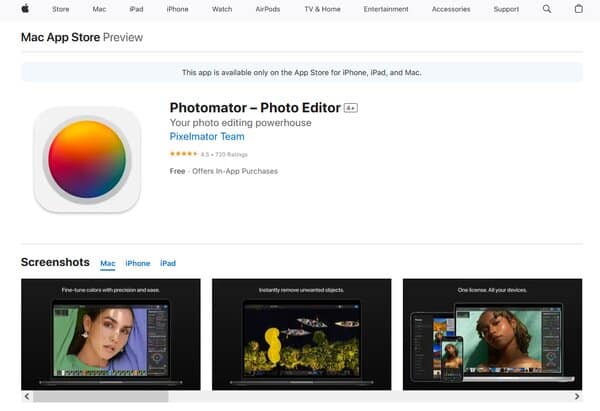600x411 pixels.
Task: Click the Apple logo icon
Action: [25, 8]
